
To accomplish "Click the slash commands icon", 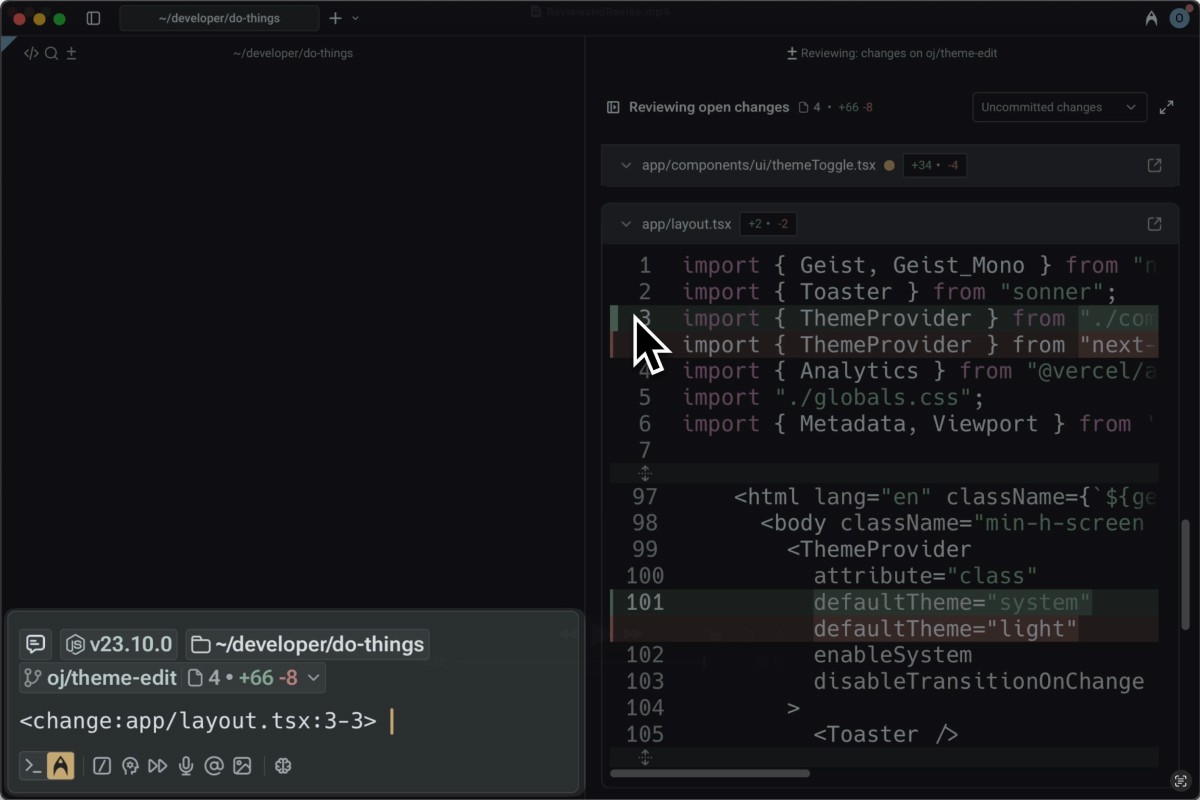I will (x=102, y=766).
